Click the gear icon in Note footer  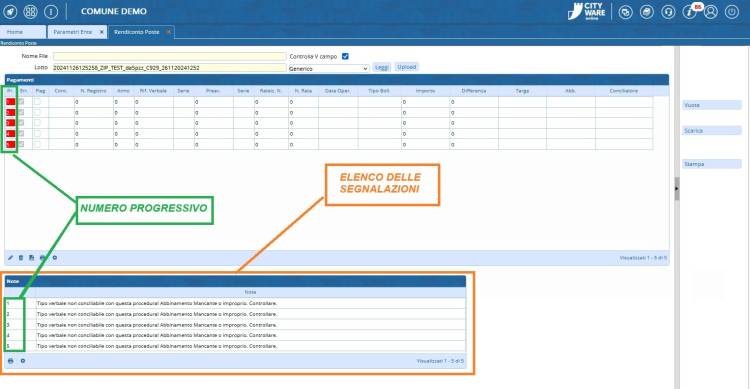(22, 361)
